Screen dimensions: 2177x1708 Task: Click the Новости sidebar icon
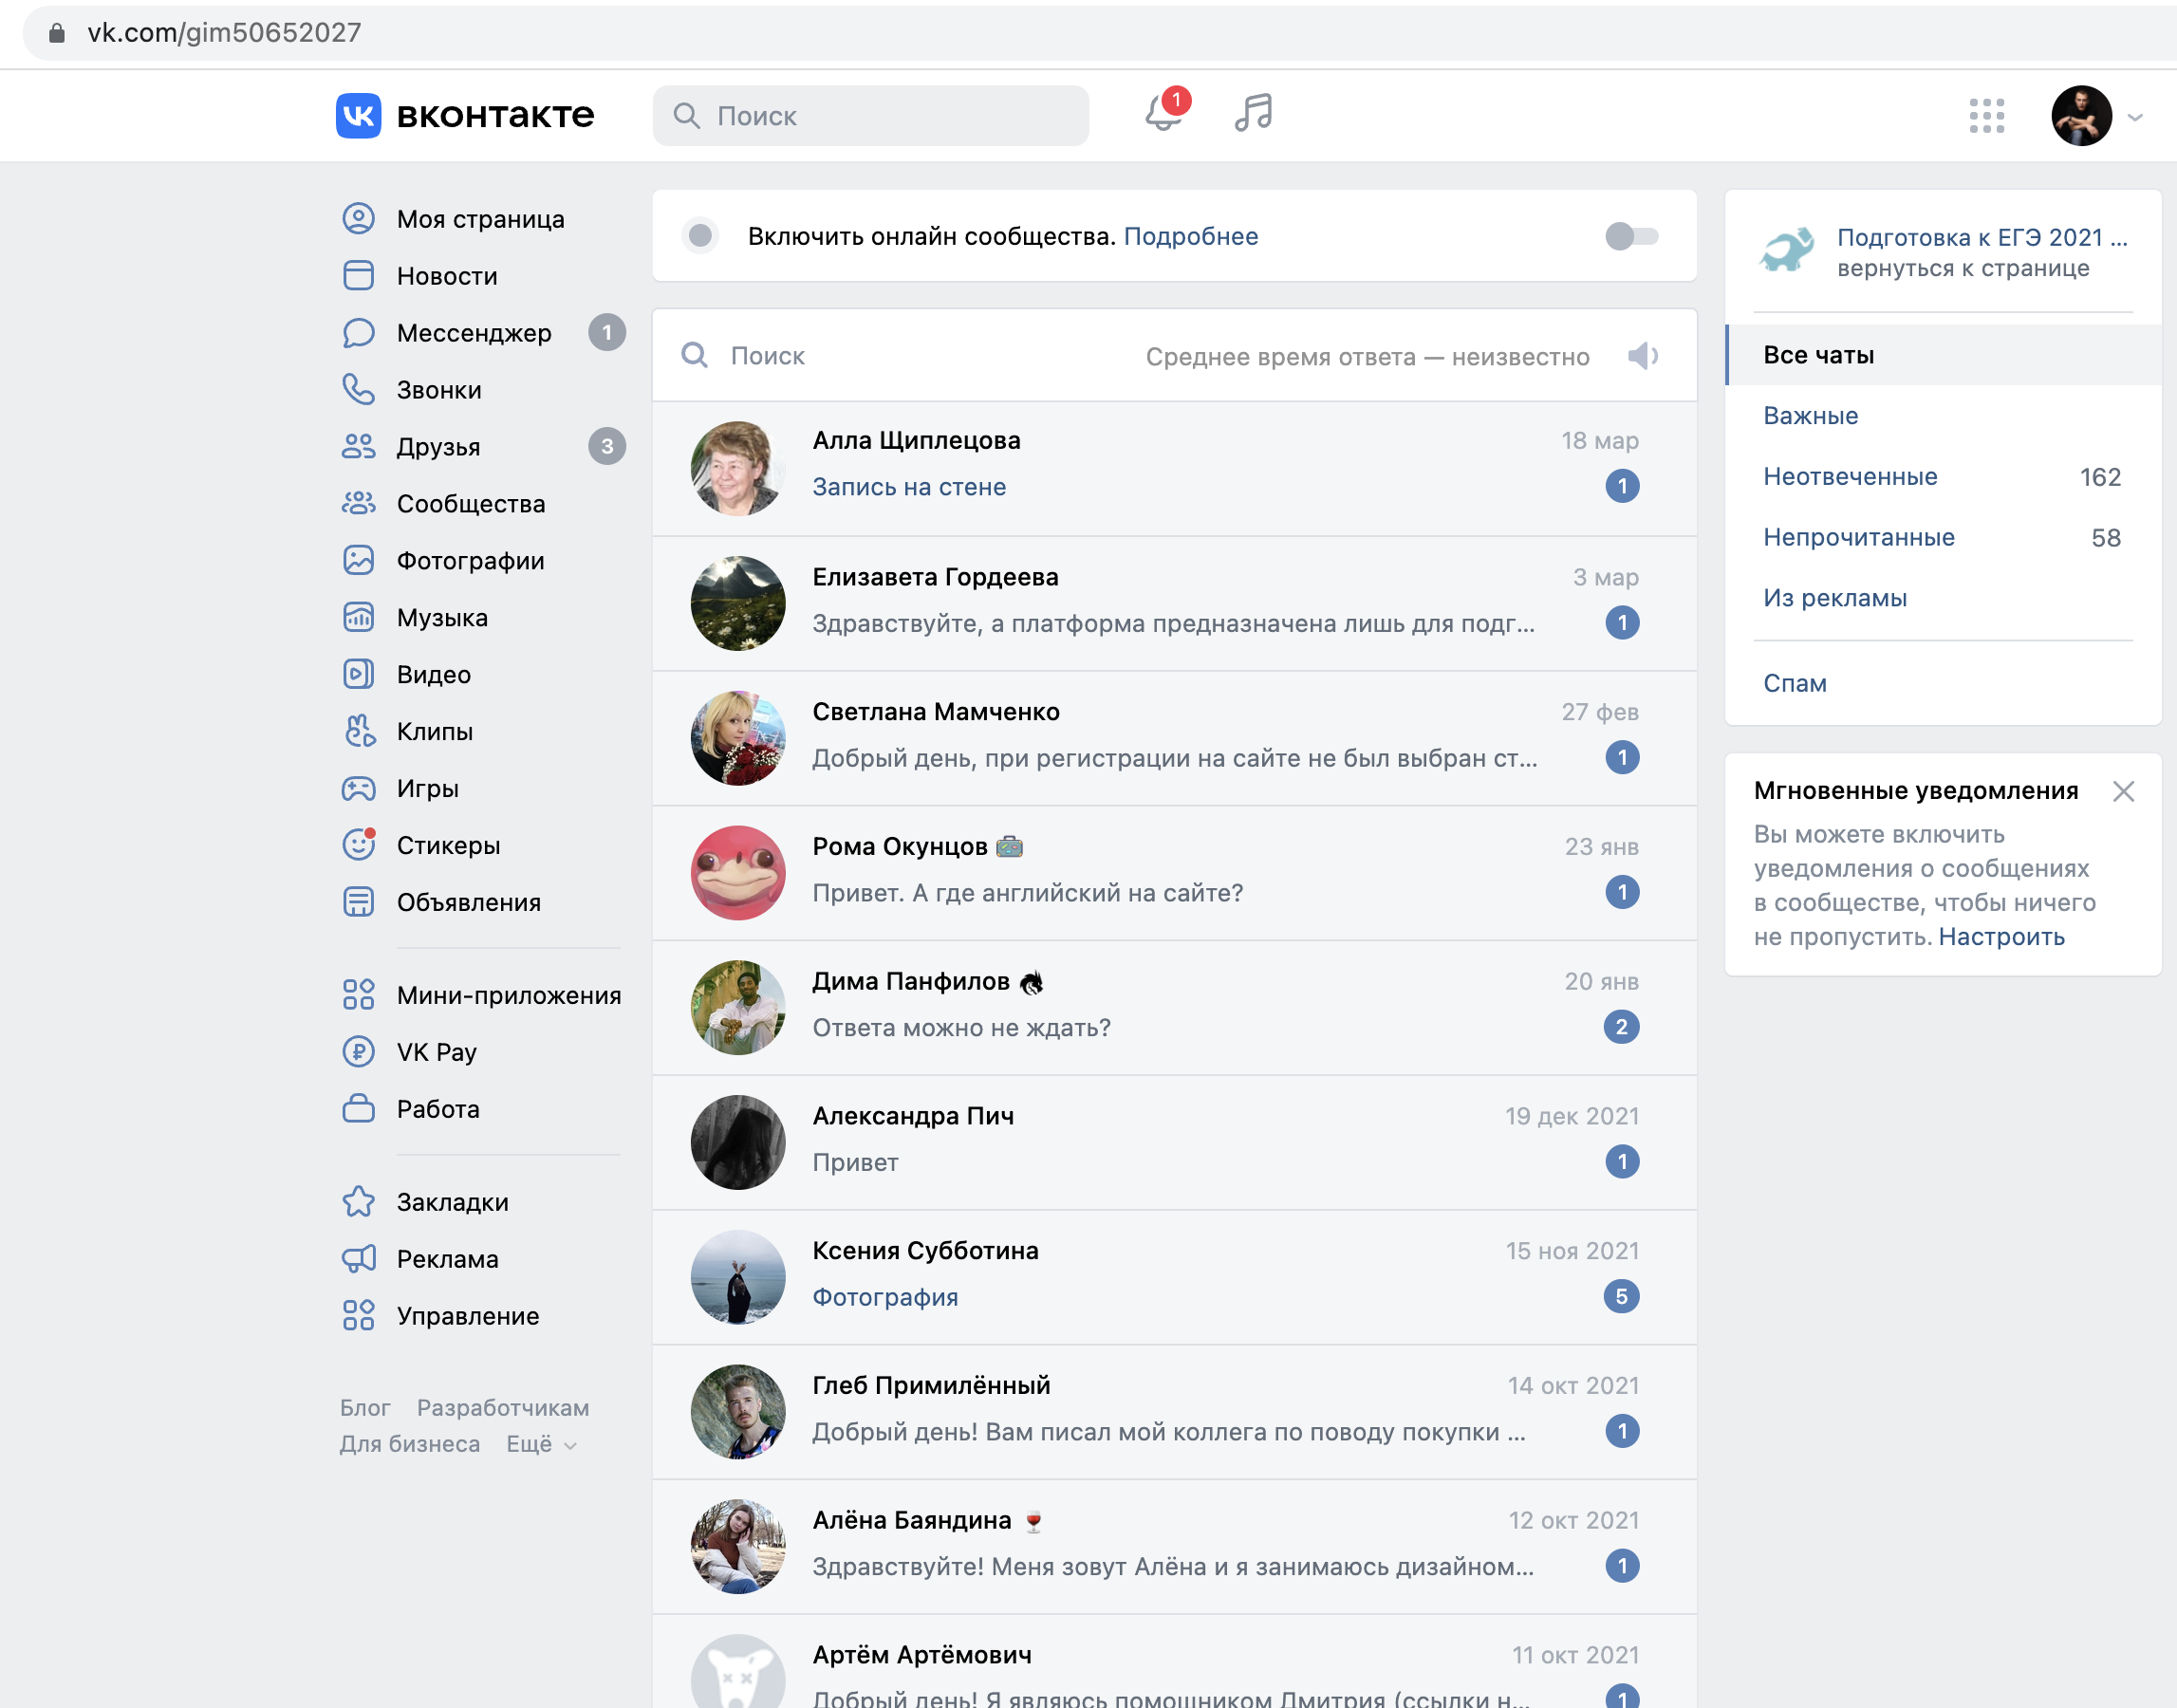tap(358, 275)
